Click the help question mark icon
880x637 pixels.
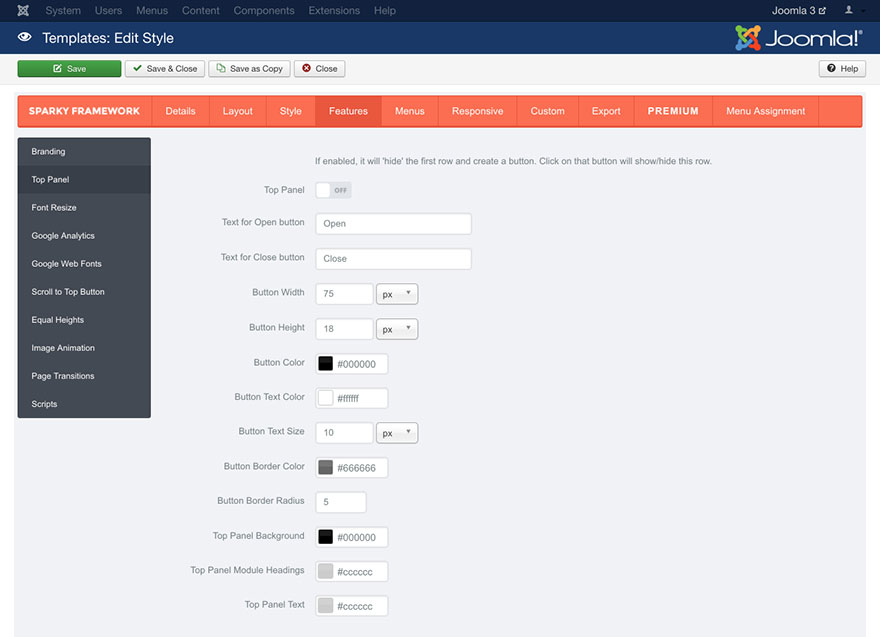pos(831,68)
